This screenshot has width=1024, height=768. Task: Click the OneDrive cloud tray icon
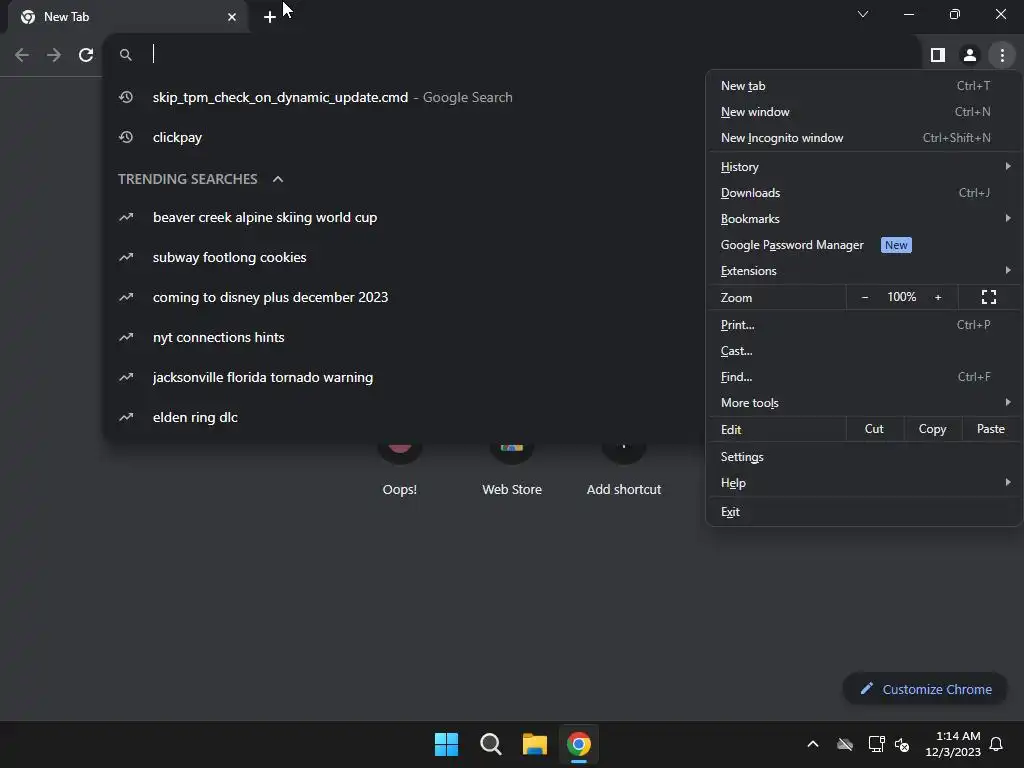pos(845,744)
